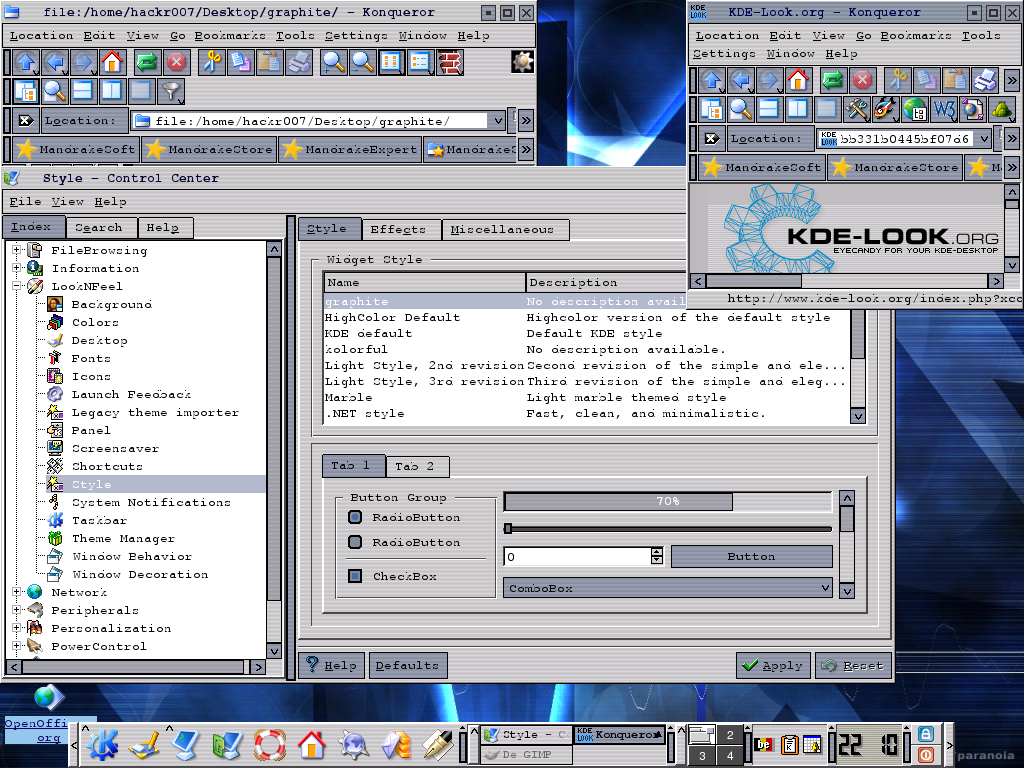The height and width of the screenshot is (768, 1024).
Task: Expand the Peripherals tree node
Action: point(17,610)
